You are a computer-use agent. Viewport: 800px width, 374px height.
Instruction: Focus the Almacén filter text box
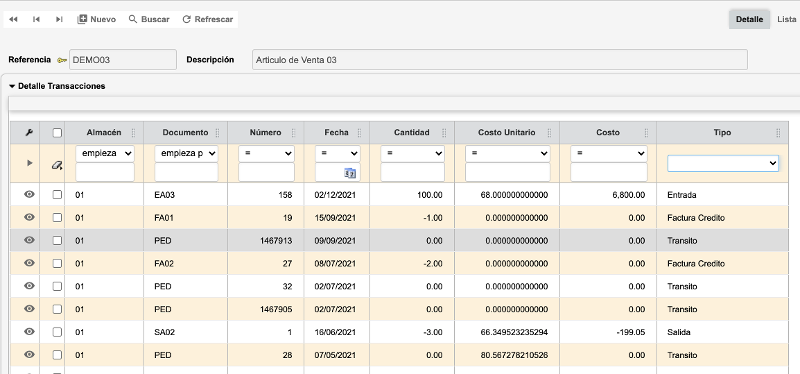(105, 172)
